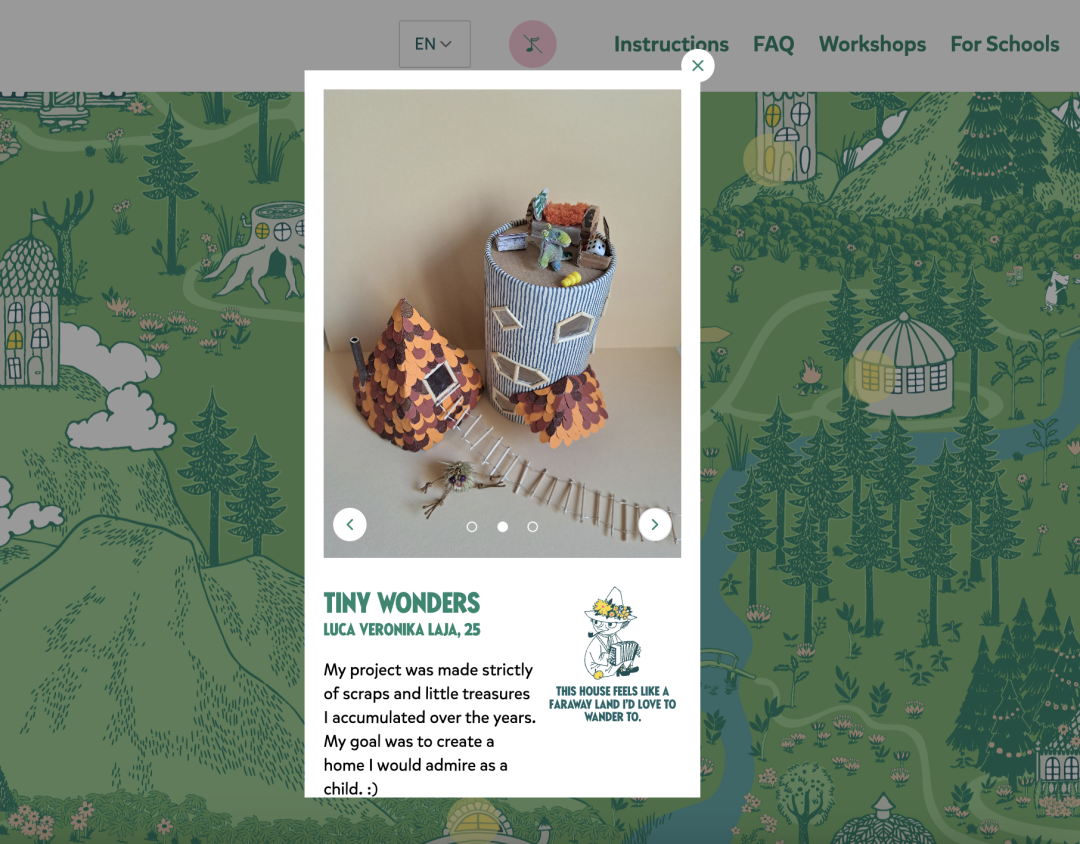
Task: Click the yellow-domed house at bottom
Action: point(475,821)
